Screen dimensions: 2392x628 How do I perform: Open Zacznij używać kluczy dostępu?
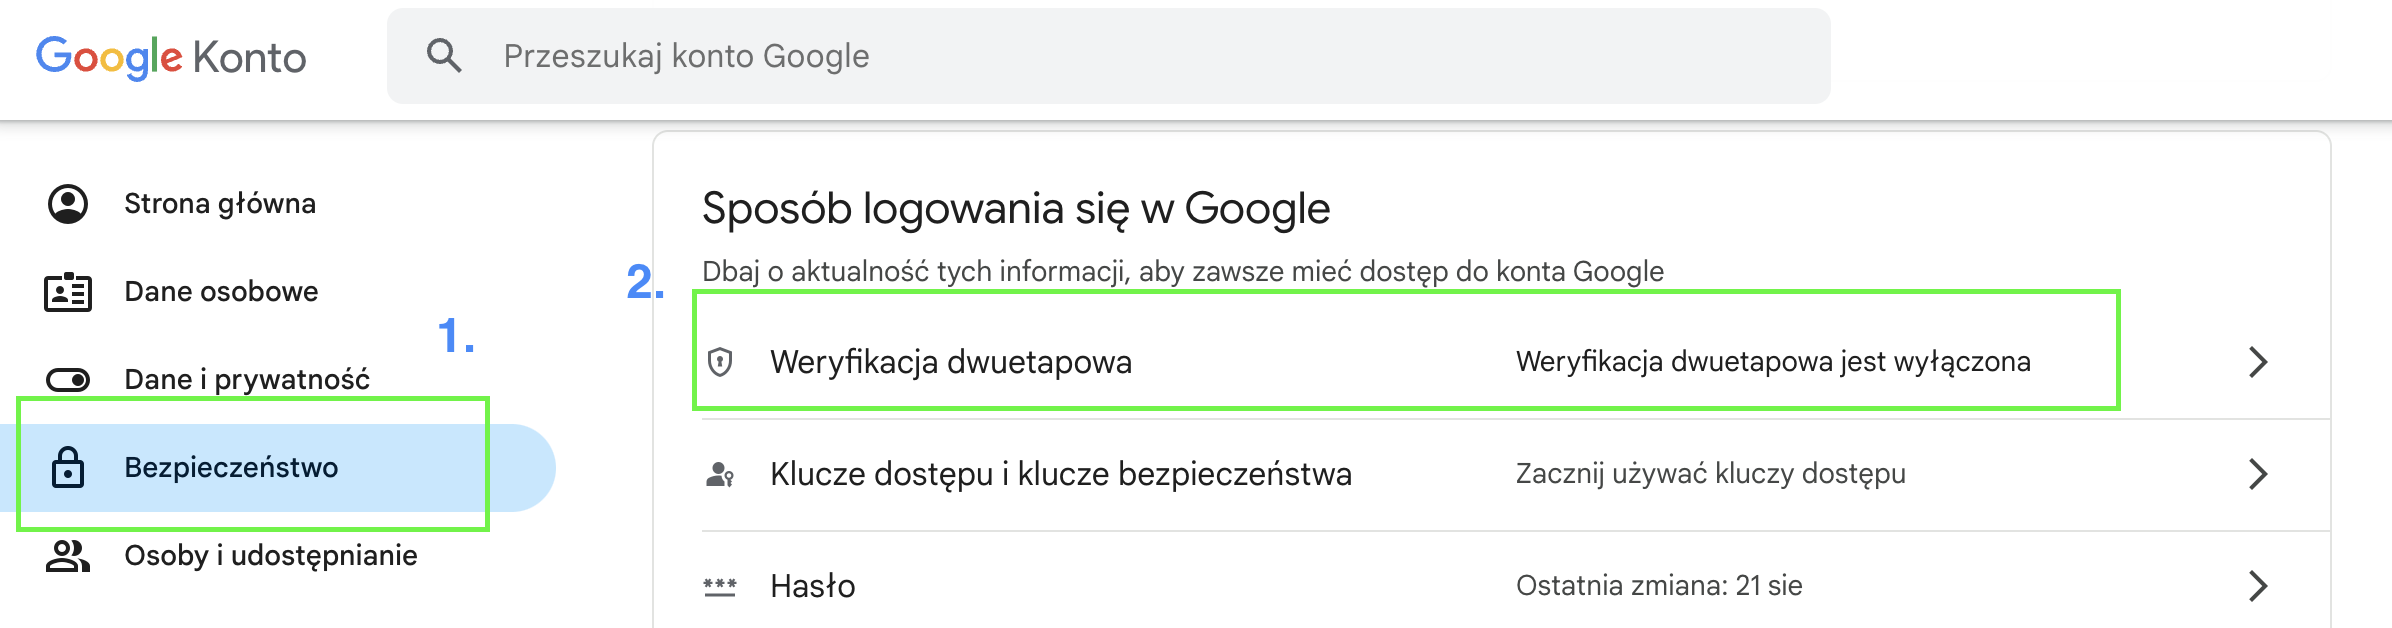click(1710, 474)
